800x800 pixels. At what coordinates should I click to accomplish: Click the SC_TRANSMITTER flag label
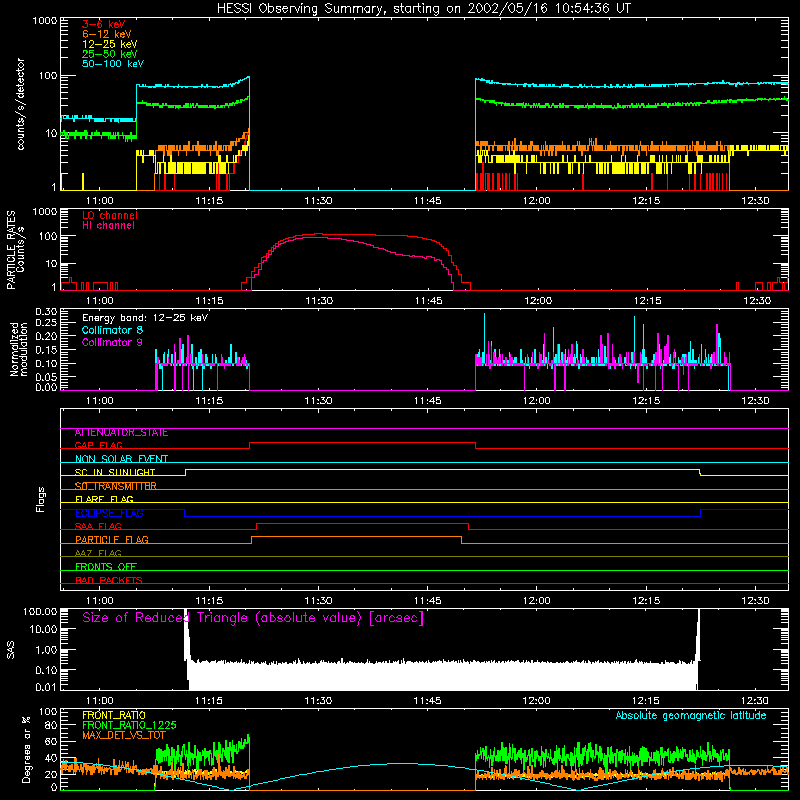116,486
